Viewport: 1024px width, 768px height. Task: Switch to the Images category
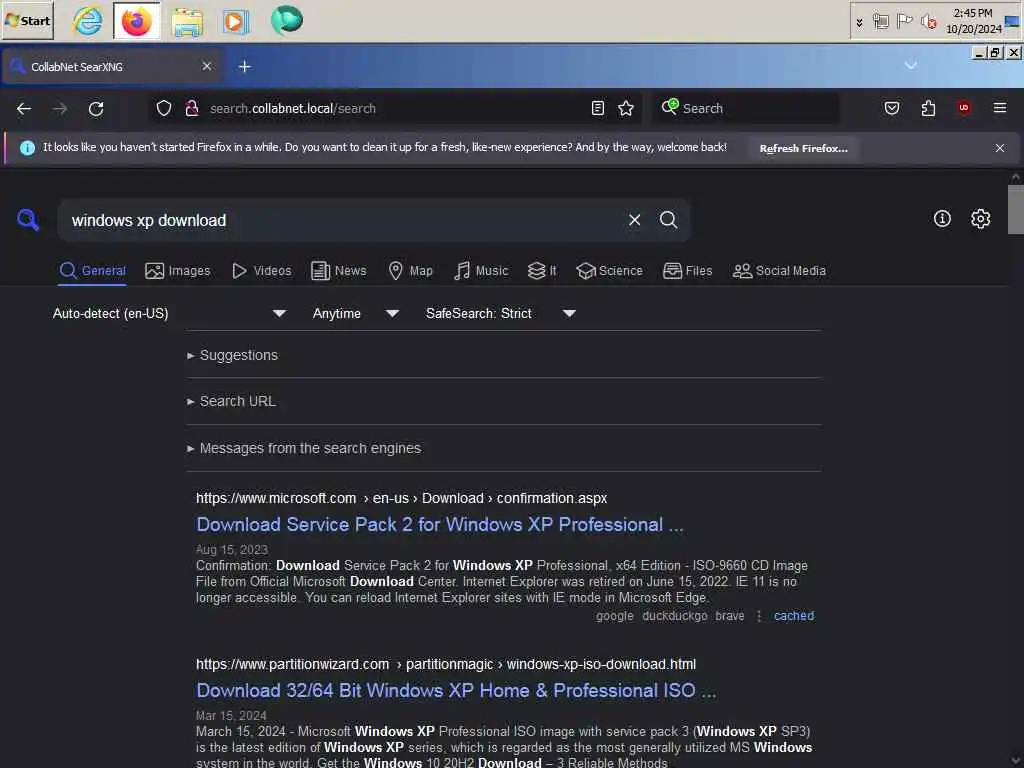[x=178, y=270]
